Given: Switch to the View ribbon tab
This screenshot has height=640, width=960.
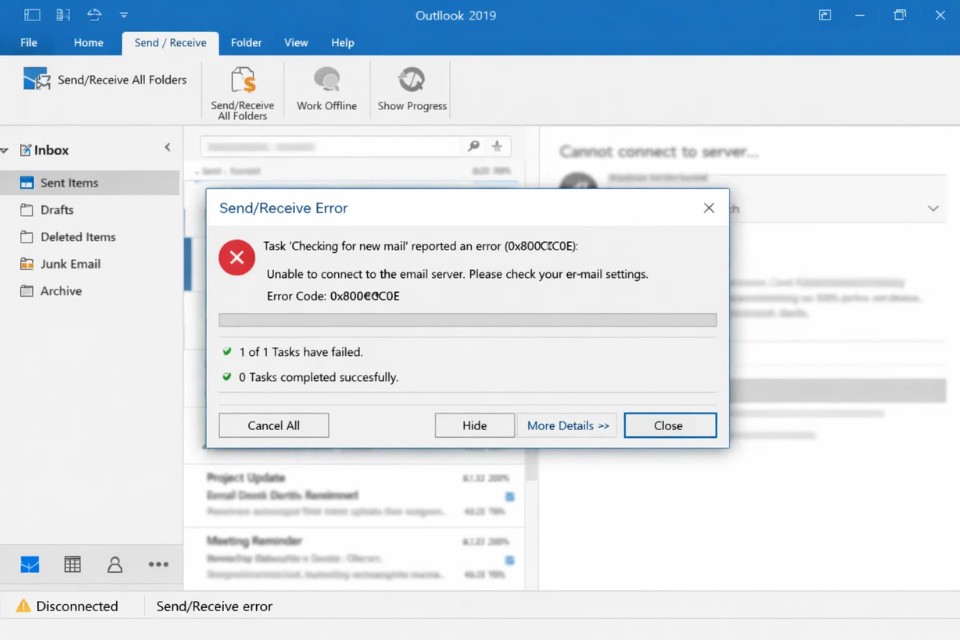Looking at the screenshot, I should pyautogui.click(x=295, y=43).
